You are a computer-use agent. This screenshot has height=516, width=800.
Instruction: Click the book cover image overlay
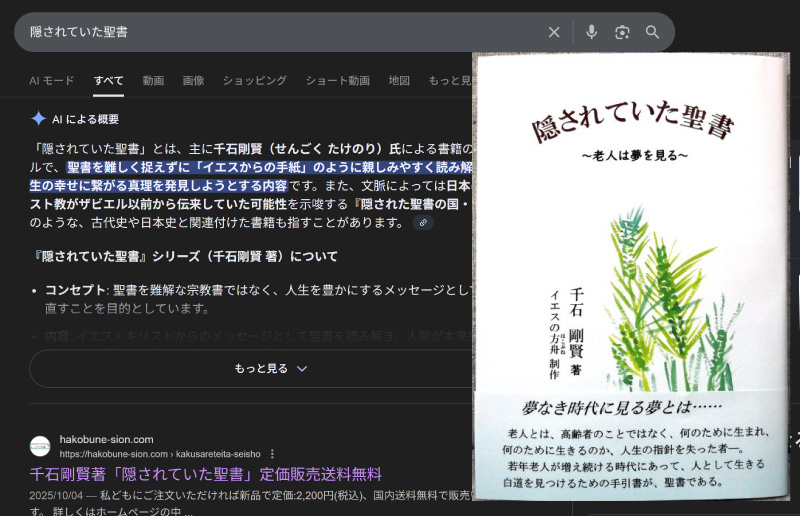click(631, 276)
